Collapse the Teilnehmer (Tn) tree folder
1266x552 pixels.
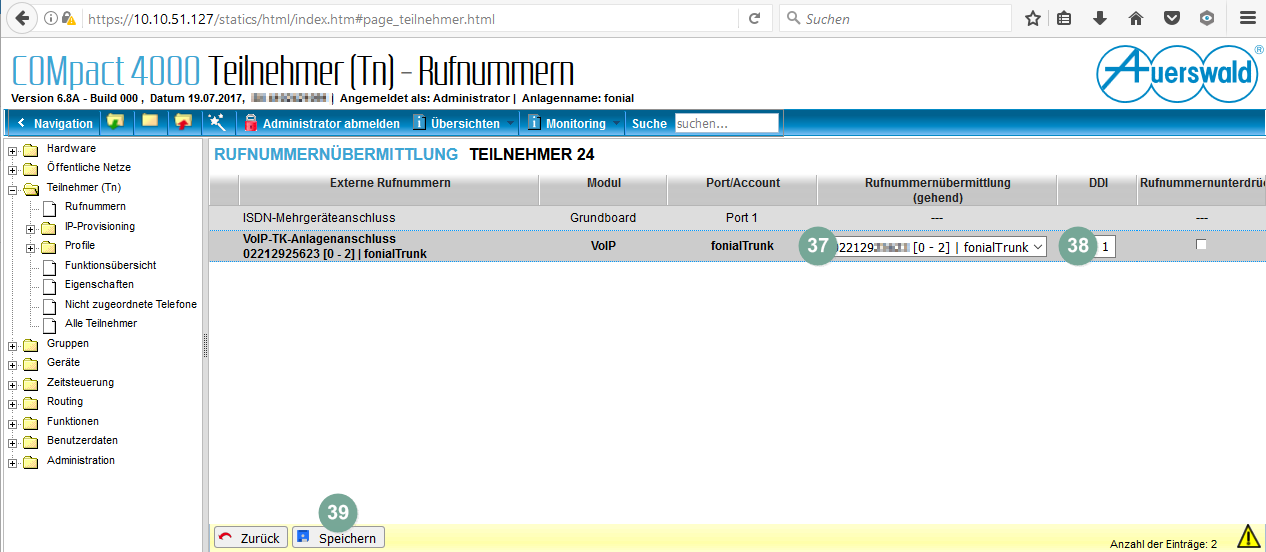click(13, 190)
